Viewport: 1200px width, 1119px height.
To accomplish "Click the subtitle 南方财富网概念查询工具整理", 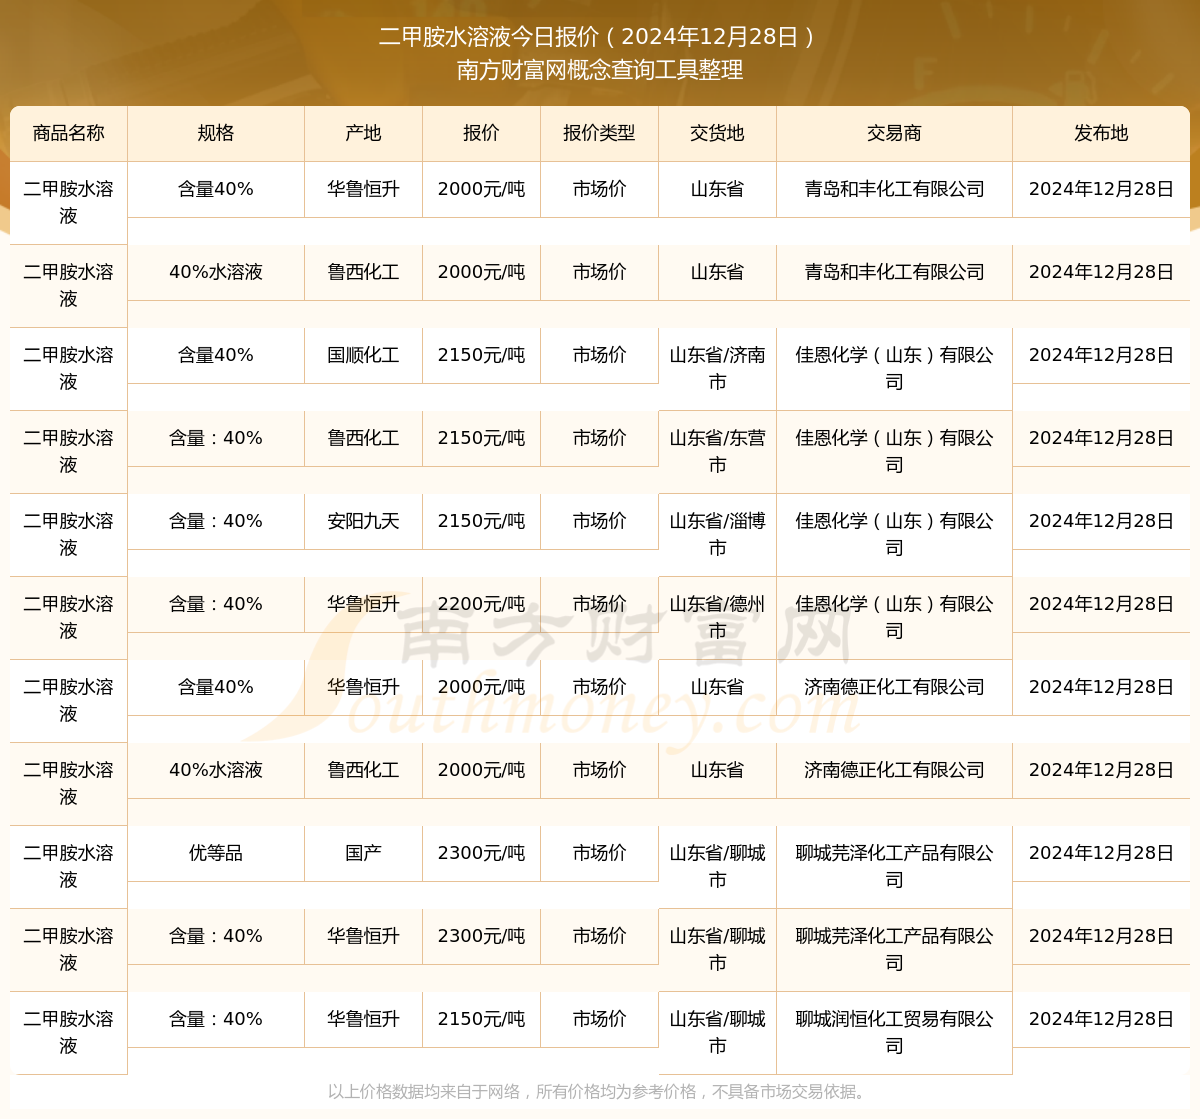I will pos(600,70).
